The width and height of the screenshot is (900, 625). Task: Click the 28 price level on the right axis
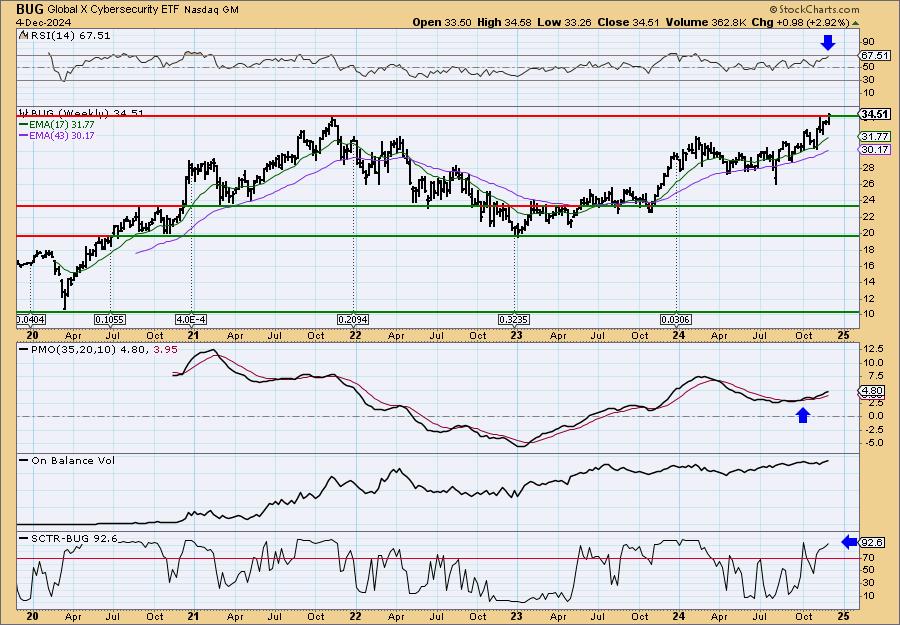(x=868, y=168)
